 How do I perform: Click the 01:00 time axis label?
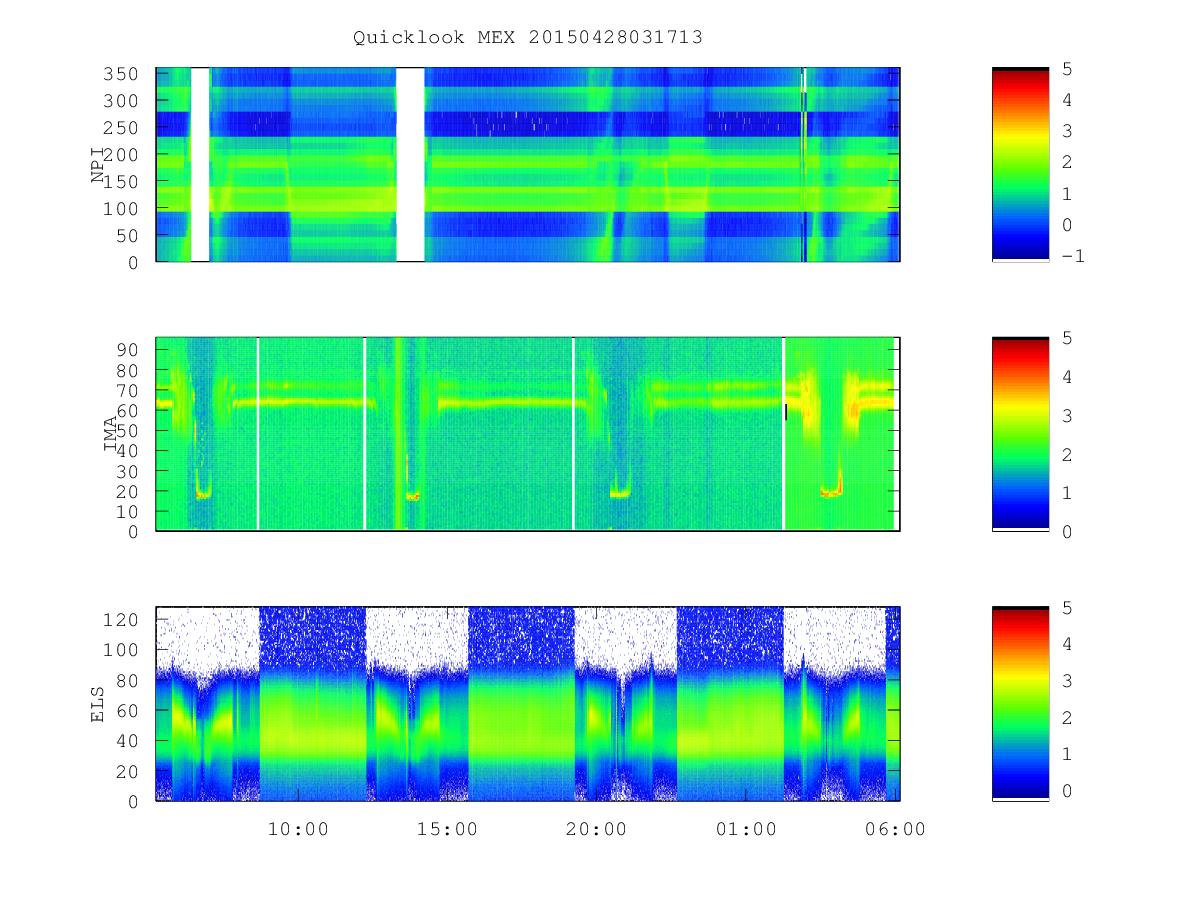746,829
